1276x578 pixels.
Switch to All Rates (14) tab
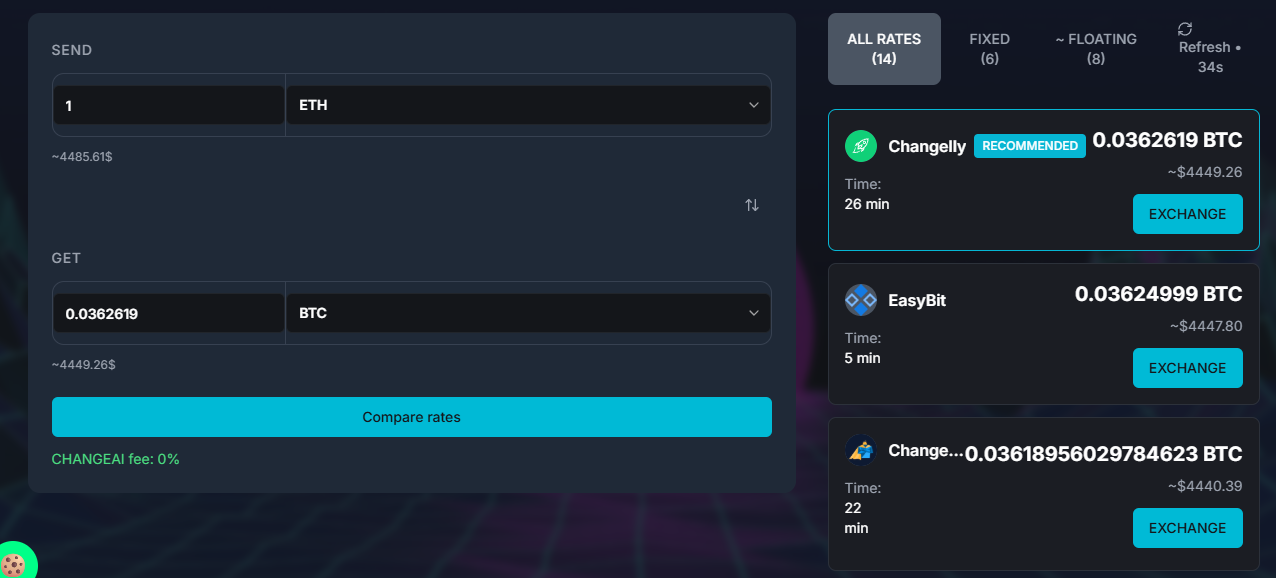pos(884,49)
